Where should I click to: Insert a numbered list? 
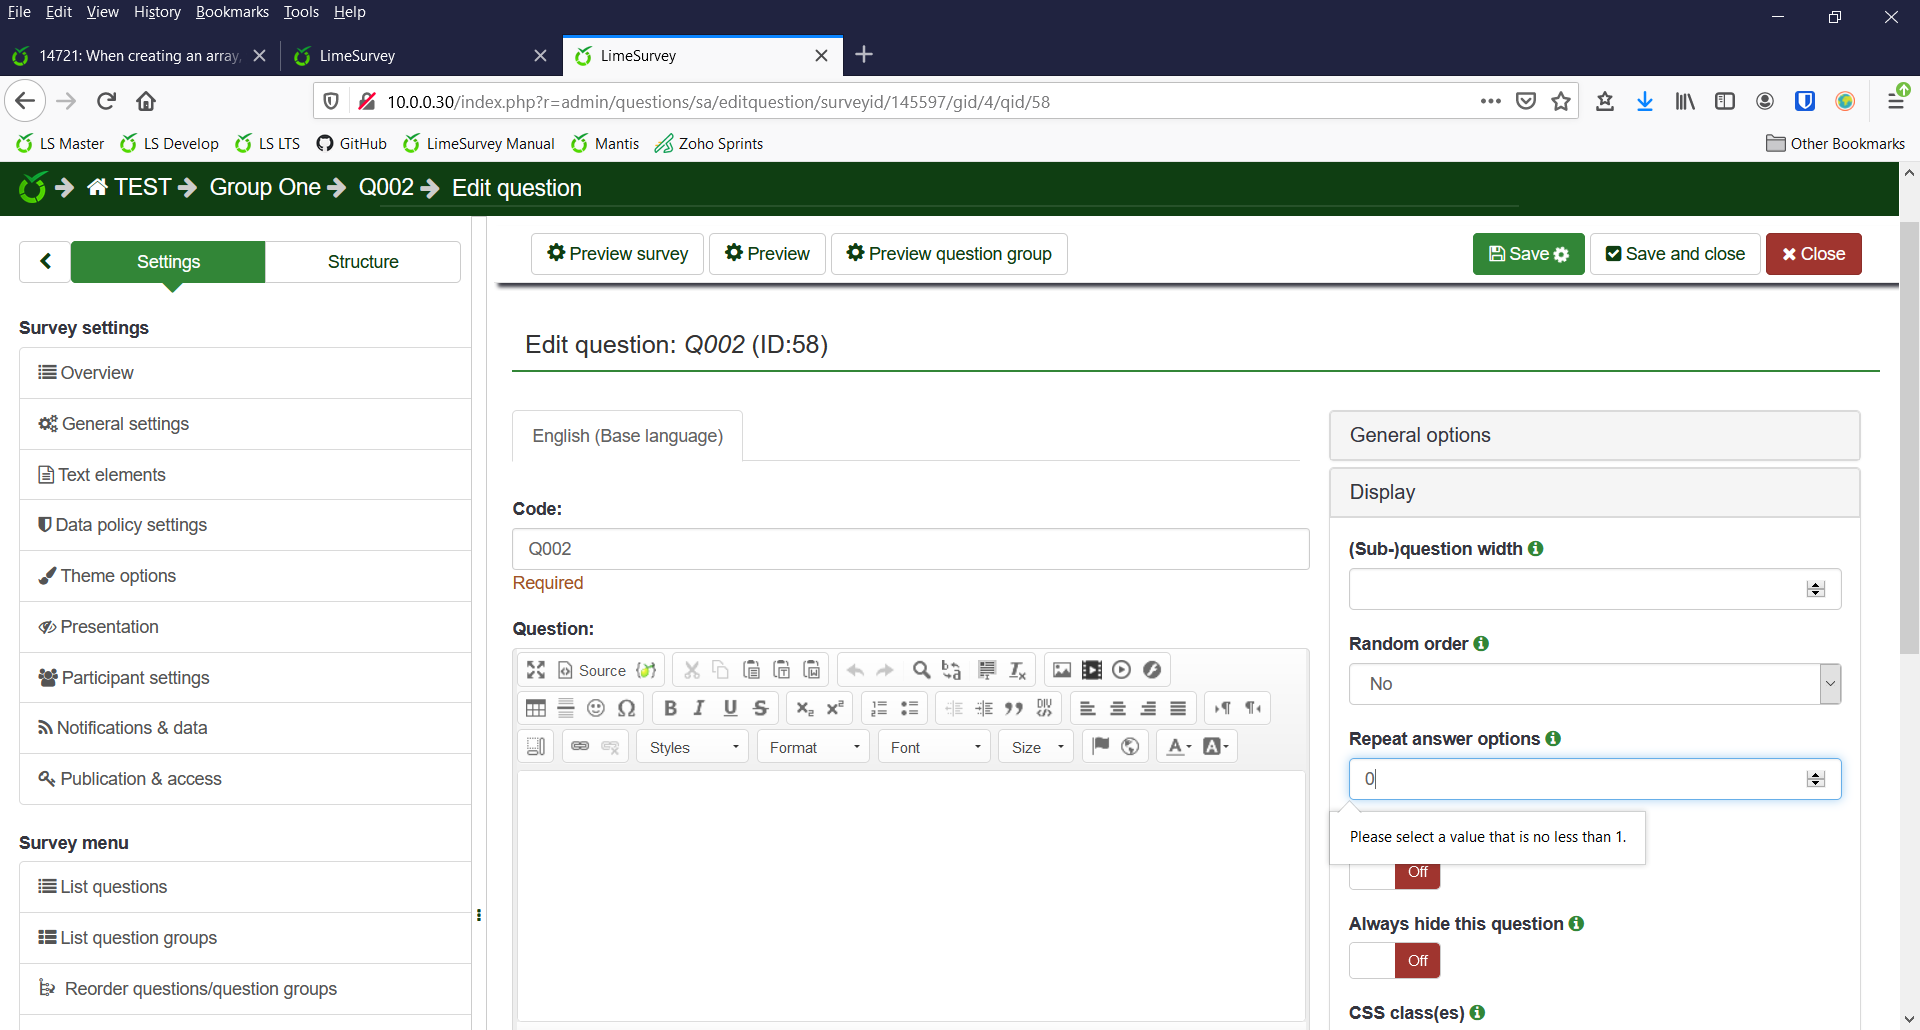[x=879, y=708]
